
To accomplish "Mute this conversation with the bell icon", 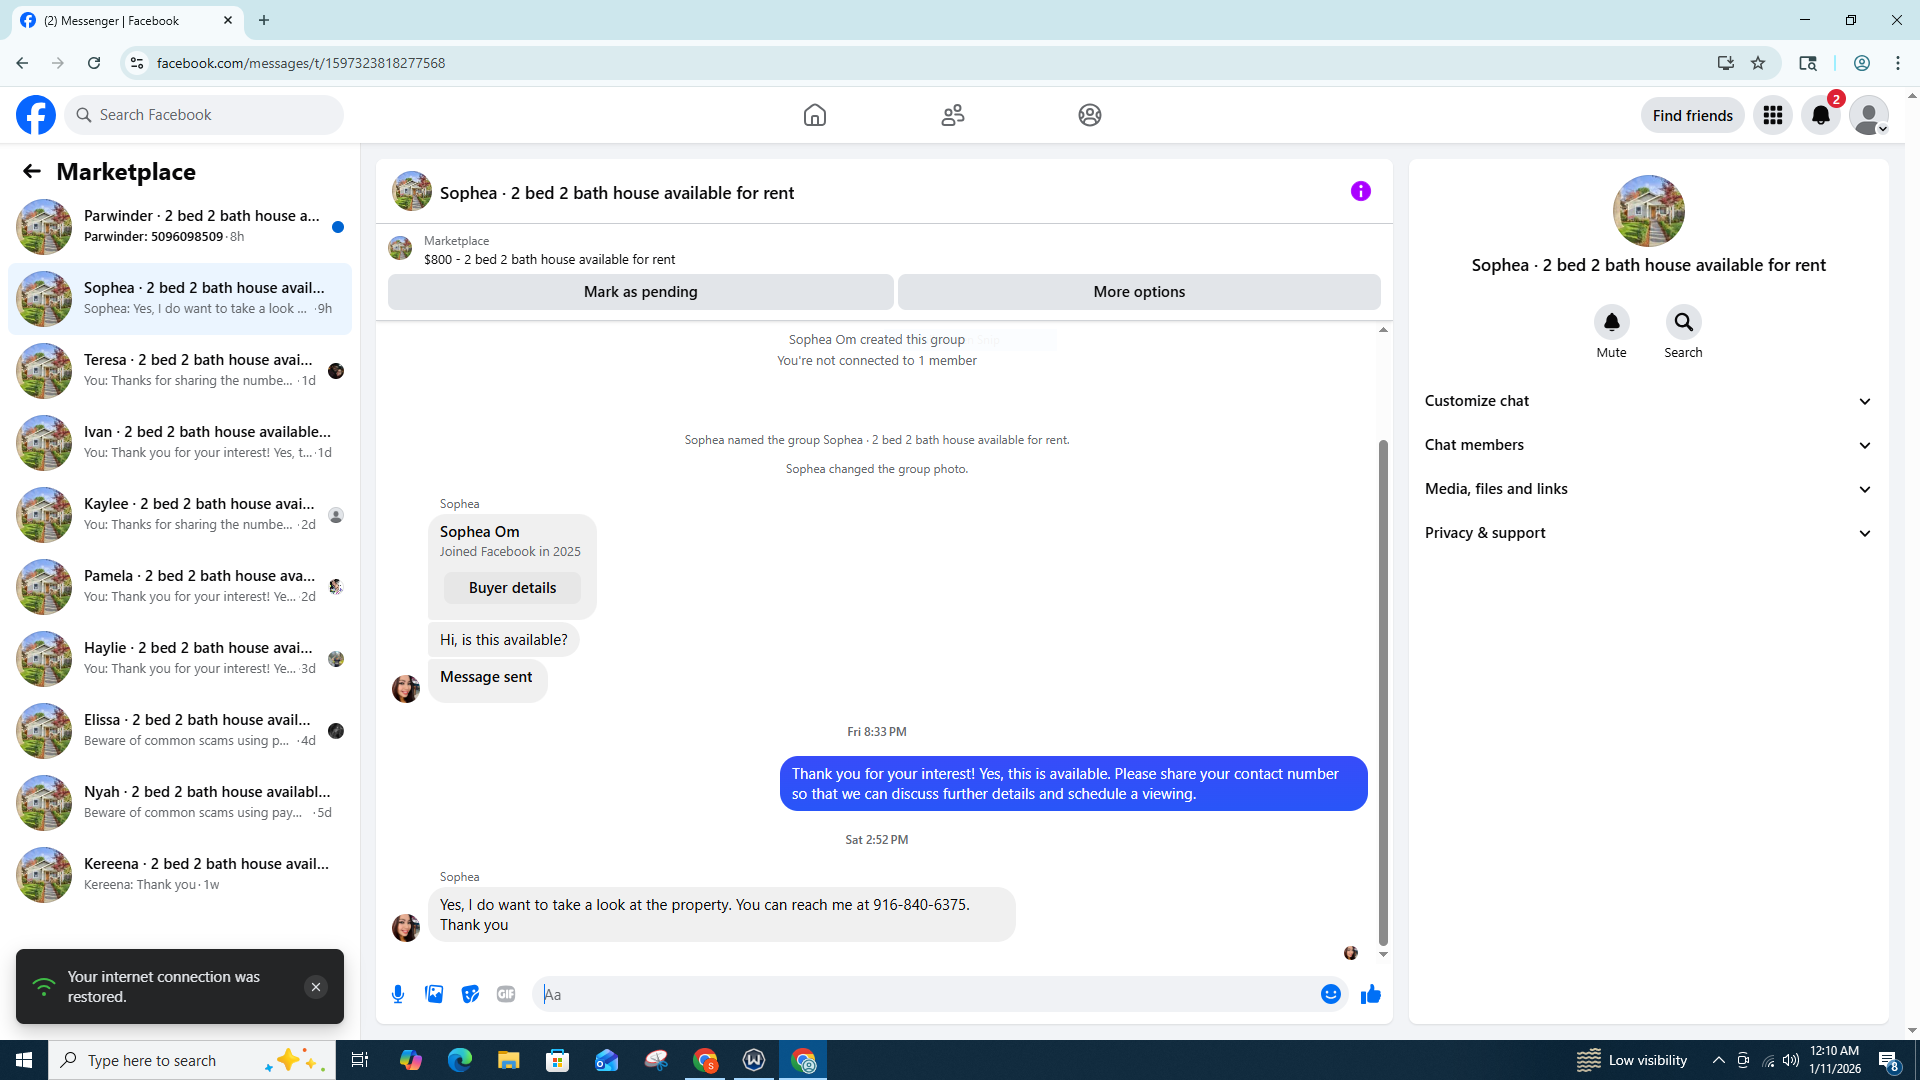I will pos(1612,322).
